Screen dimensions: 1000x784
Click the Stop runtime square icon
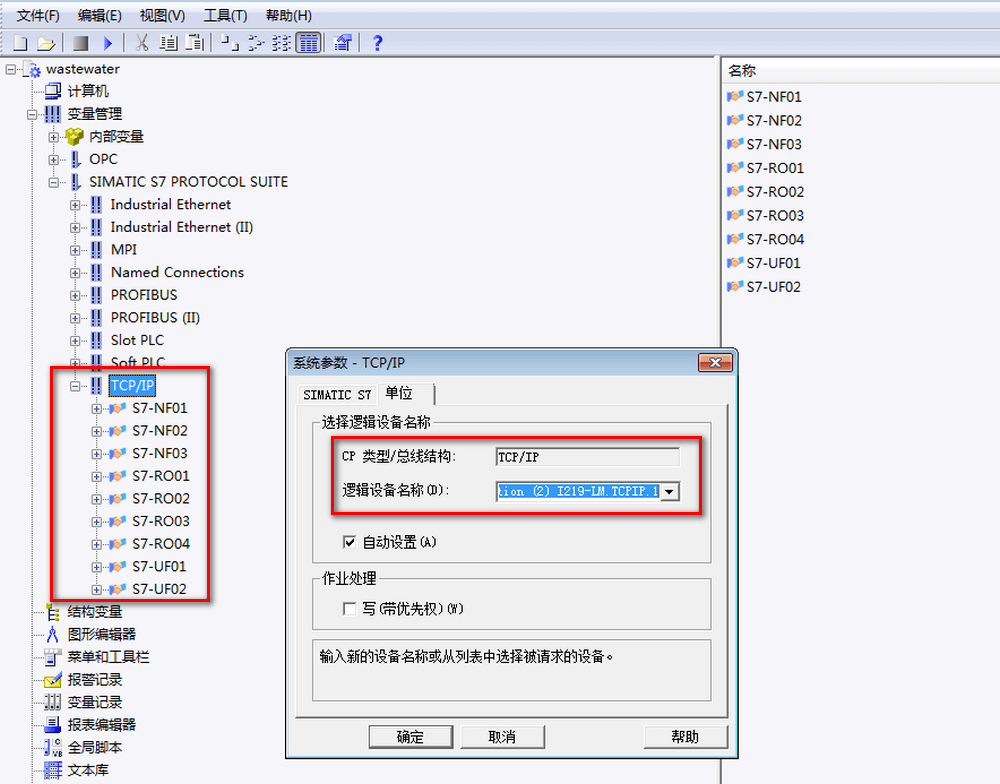pos(81,43)
